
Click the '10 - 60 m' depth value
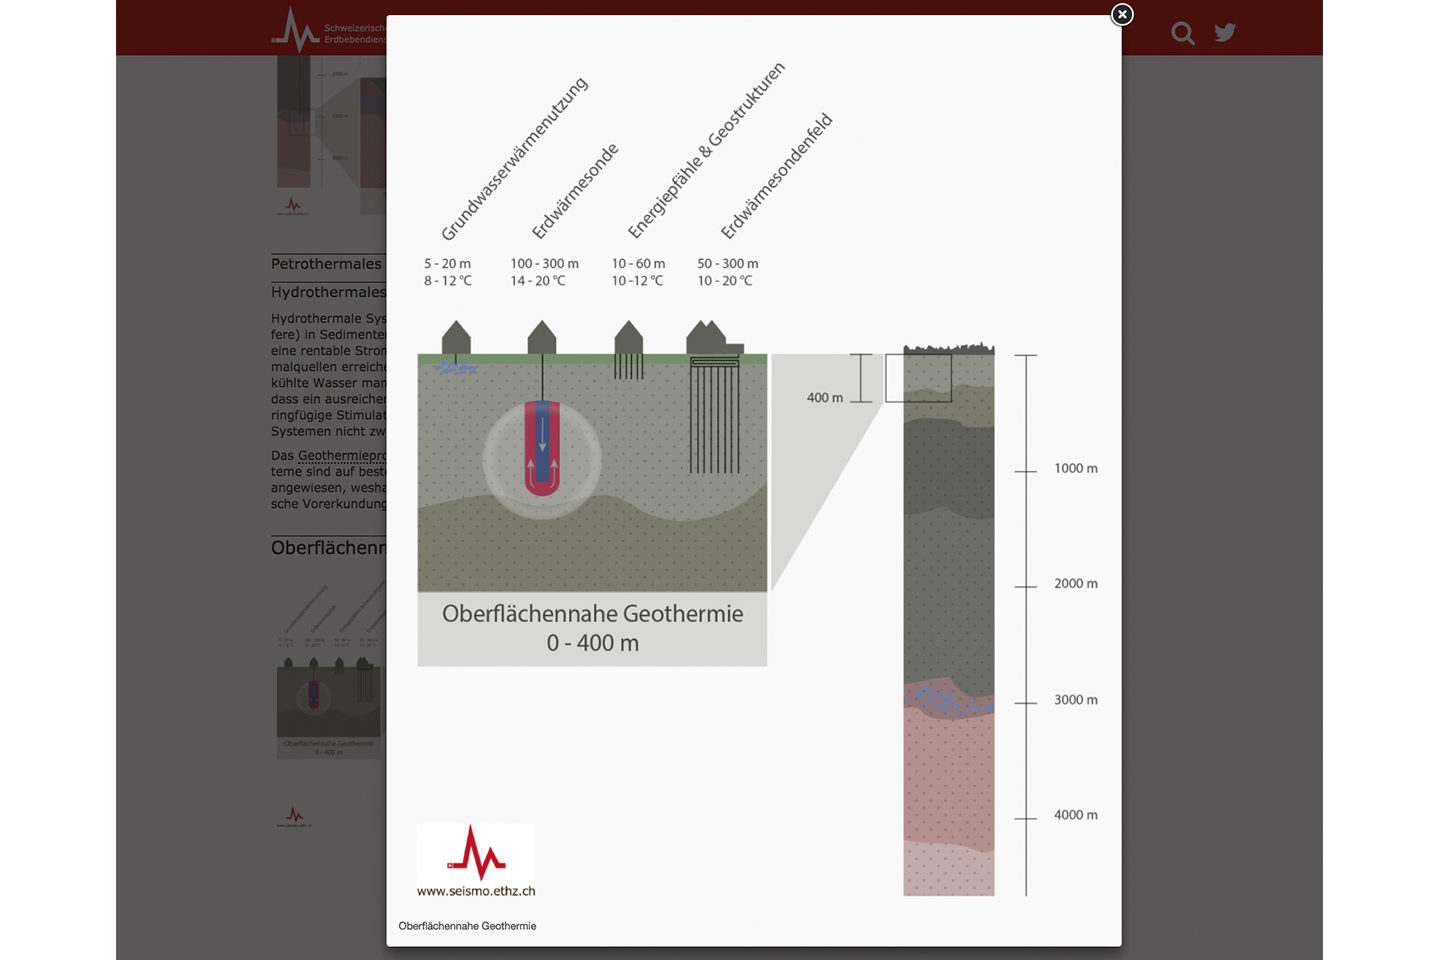(638, 264)
